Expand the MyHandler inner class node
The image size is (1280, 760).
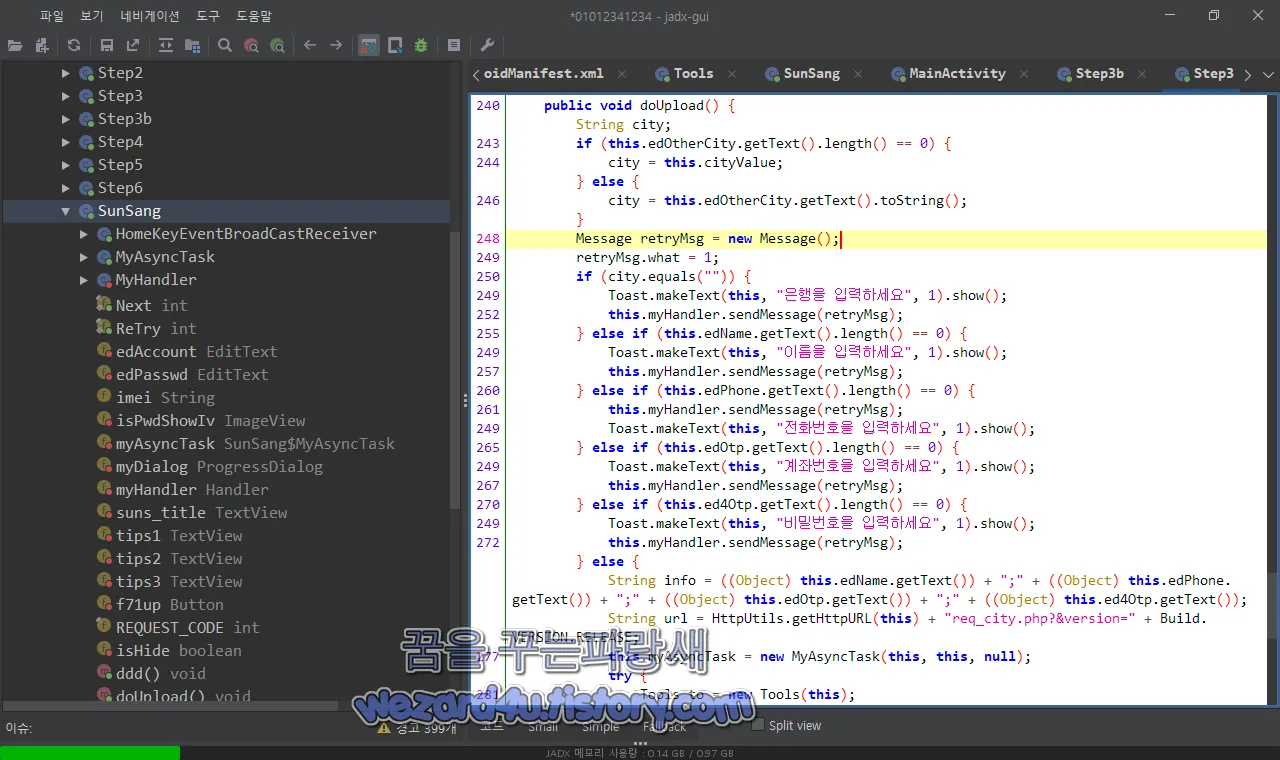tap(84, 280)
